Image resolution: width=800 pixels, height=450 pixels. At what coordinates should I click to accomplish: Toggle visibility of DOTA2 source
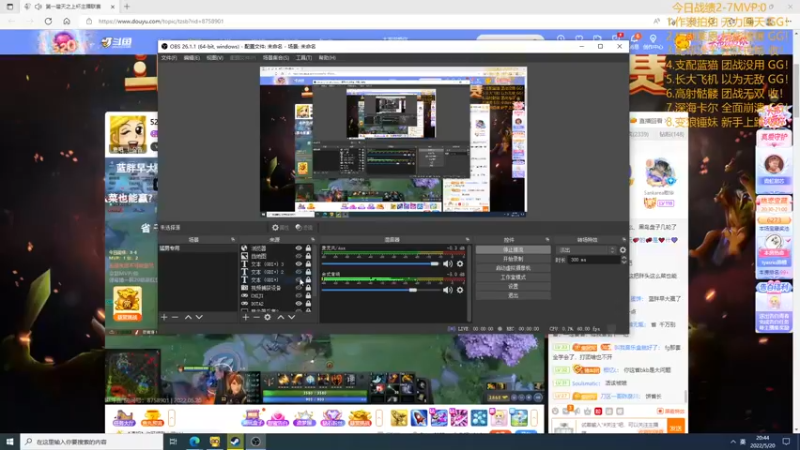pyautogui.click(x=298, y=304)
